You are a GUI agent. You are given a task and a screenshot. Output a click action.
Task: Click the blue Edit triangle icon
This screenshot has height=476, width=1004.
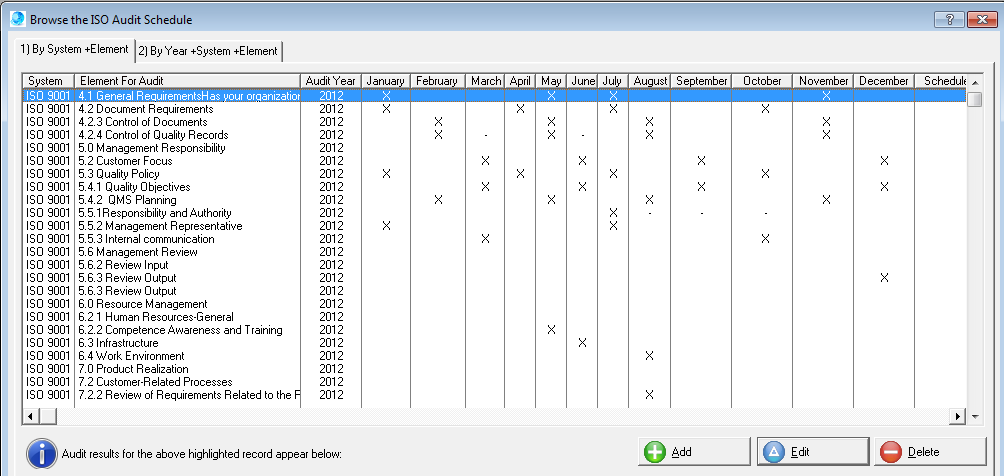pyautogui.click(x=773, y=452)
